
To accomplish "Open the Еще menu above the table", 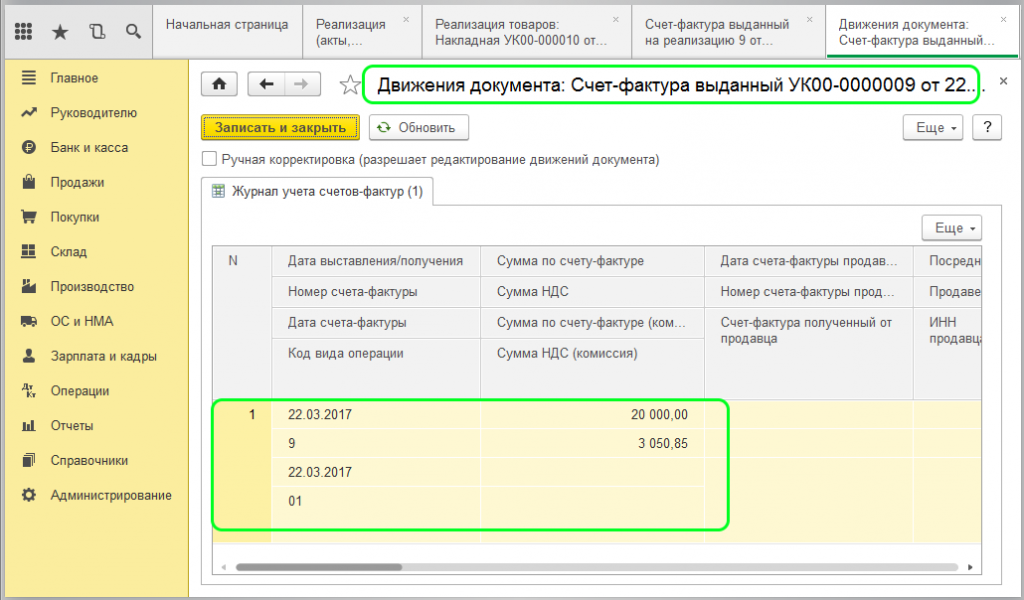I will (951, 227).
